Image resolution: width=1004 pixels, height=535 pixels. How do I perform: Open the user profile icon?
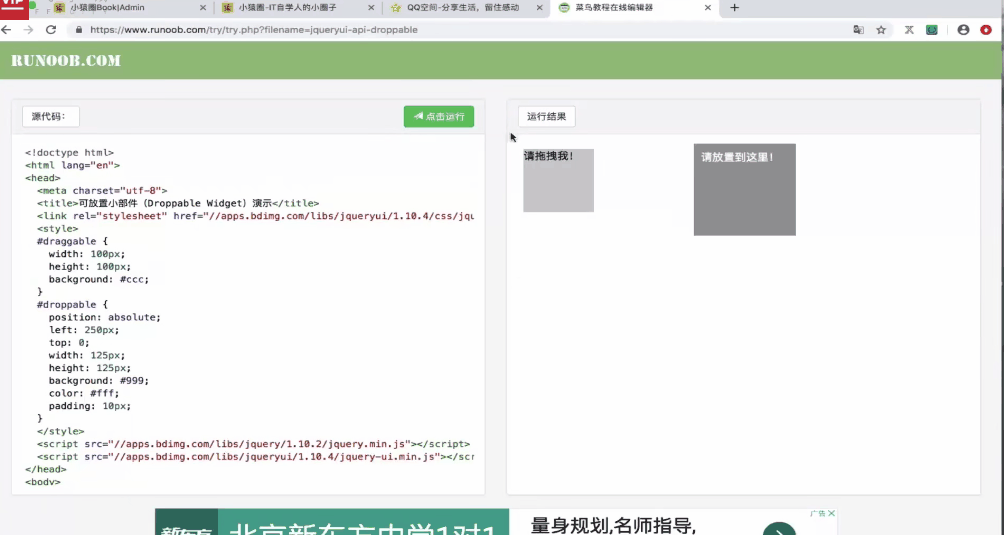pos(963,29)
